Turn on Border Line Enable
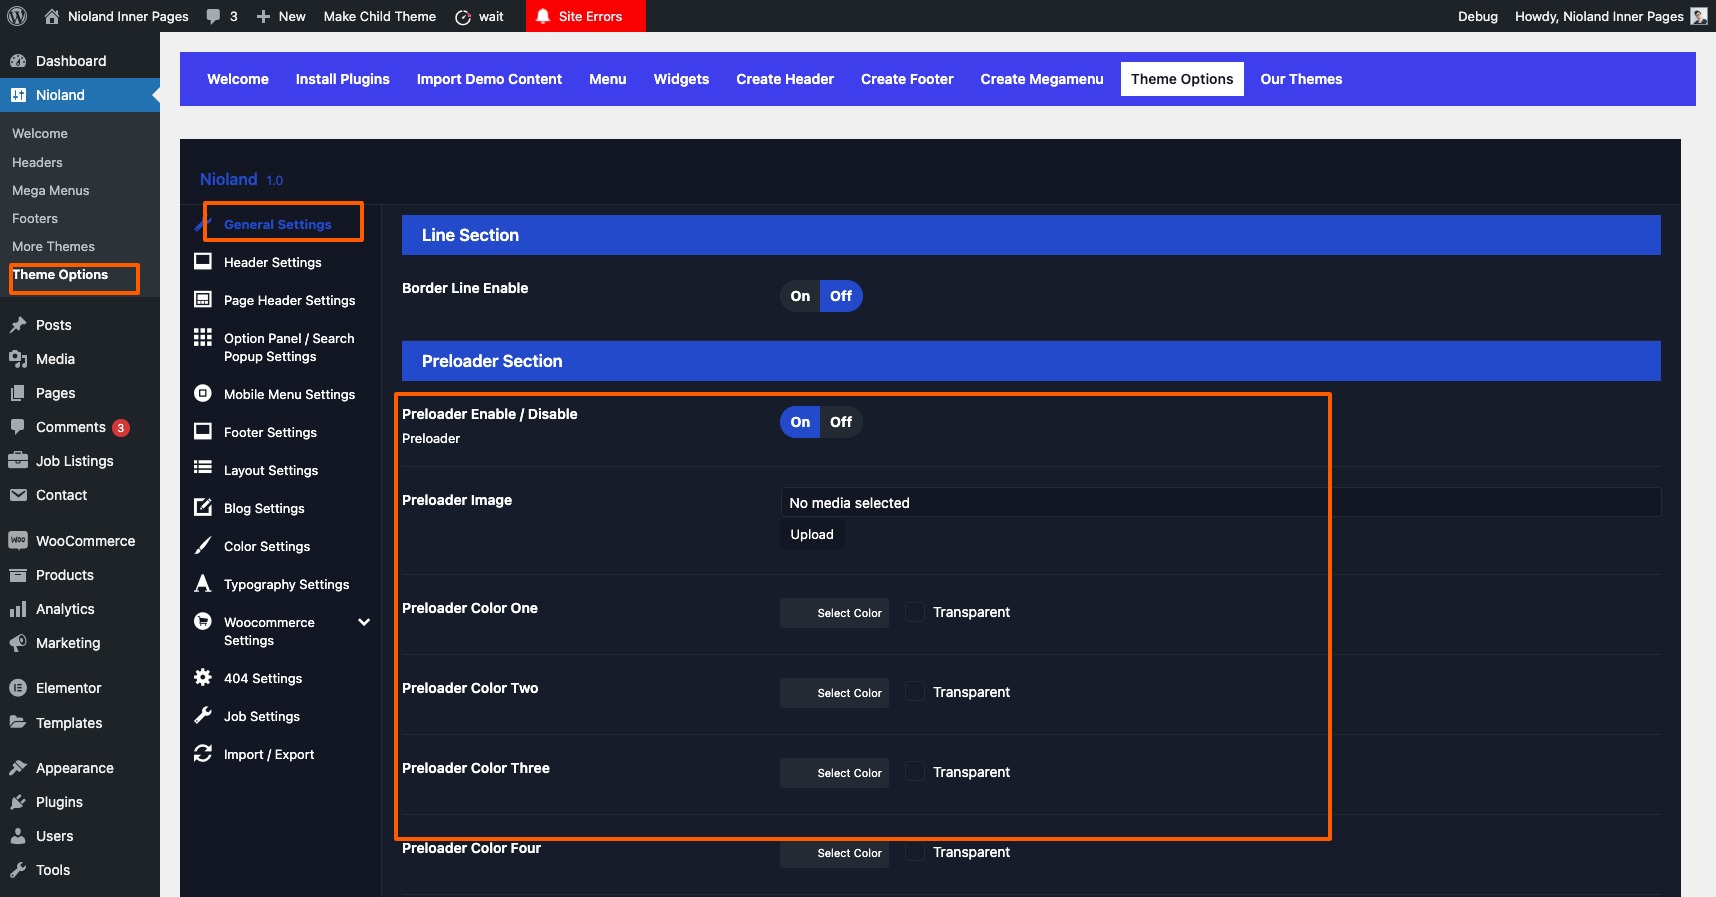 pyautogui.click(x=800, y=296)
